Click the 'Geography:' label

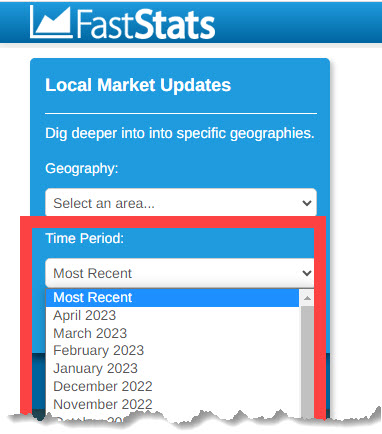click(x=82, y=168)
